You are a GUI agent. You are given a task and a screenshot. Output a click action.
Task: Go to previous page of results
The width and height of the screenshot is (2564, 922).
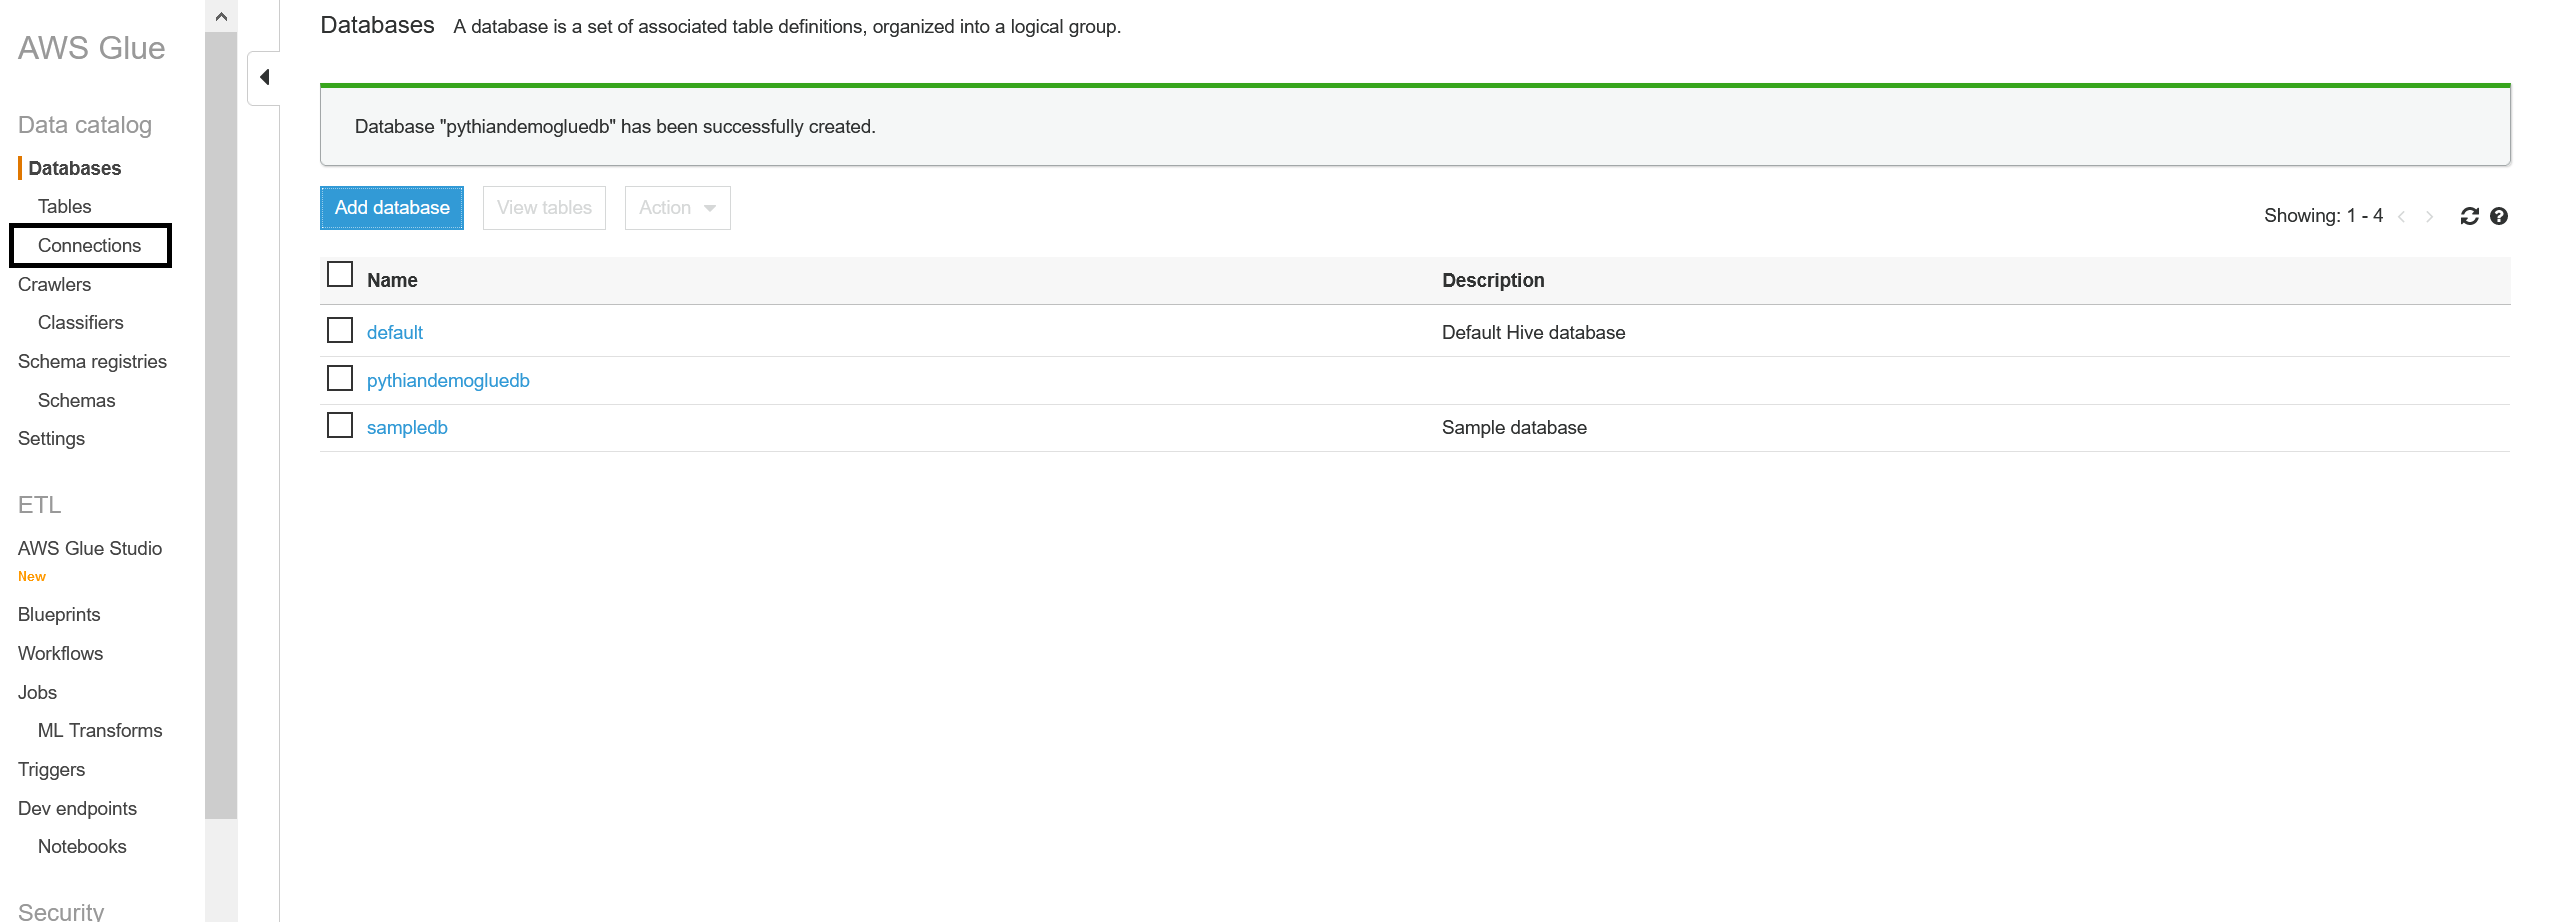coord(2401,216)
